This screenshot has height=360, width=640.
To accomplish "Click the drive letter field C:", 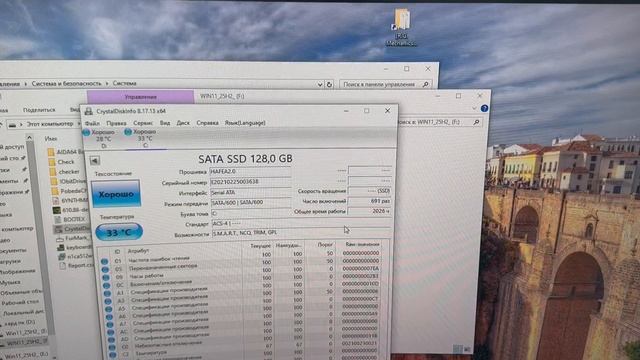I will click(251, 213).
